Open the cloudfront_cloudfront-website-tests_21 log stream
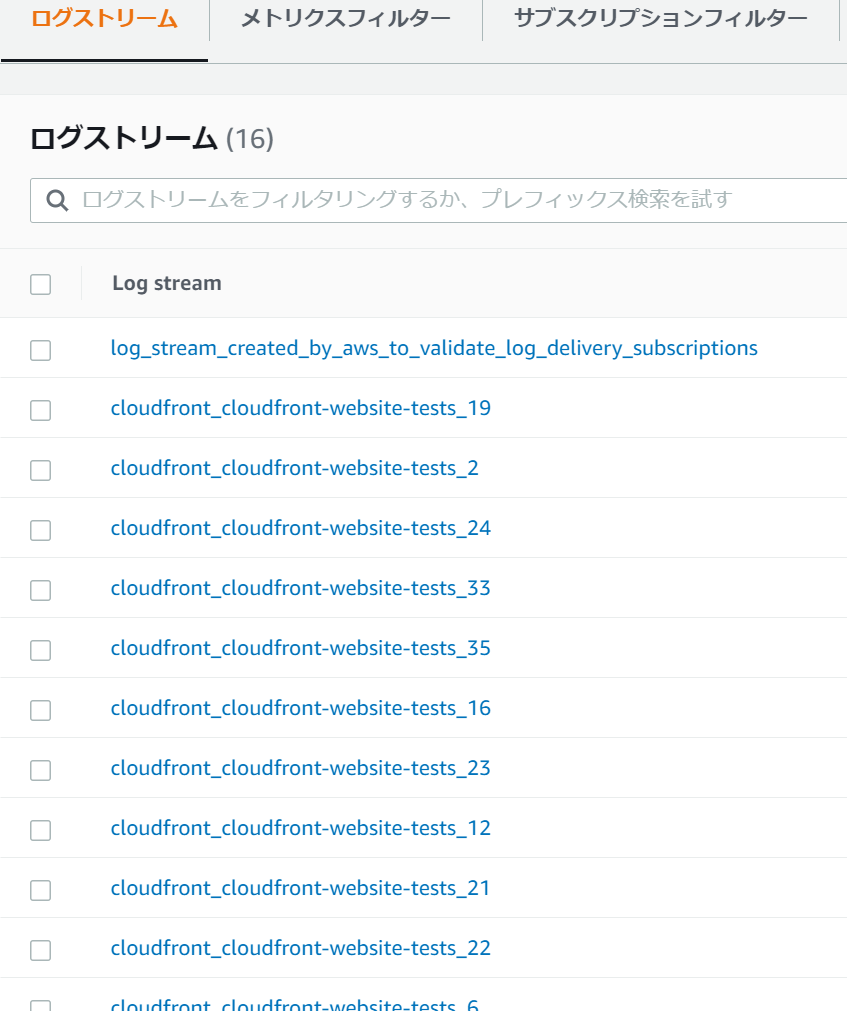This screenshot has height=1011, width=847. (301, 888)
